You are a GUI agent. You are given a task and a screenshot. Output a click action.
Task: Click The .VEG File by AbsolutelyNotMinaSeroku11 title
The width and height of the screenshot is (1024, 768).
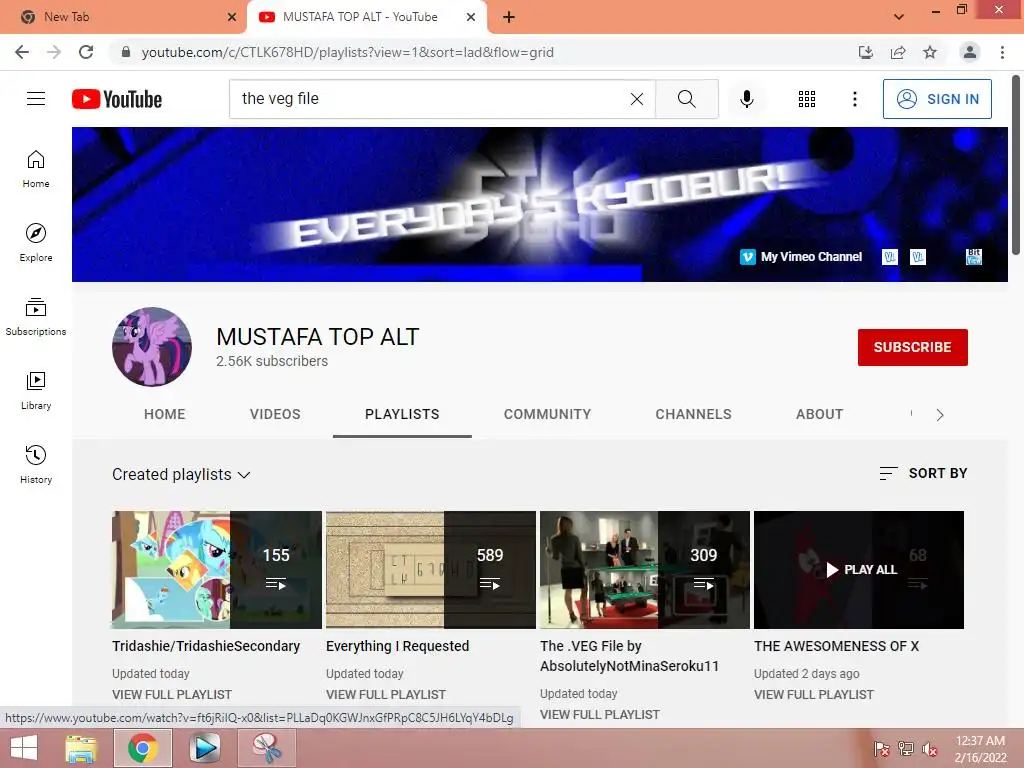click(630, 656)
